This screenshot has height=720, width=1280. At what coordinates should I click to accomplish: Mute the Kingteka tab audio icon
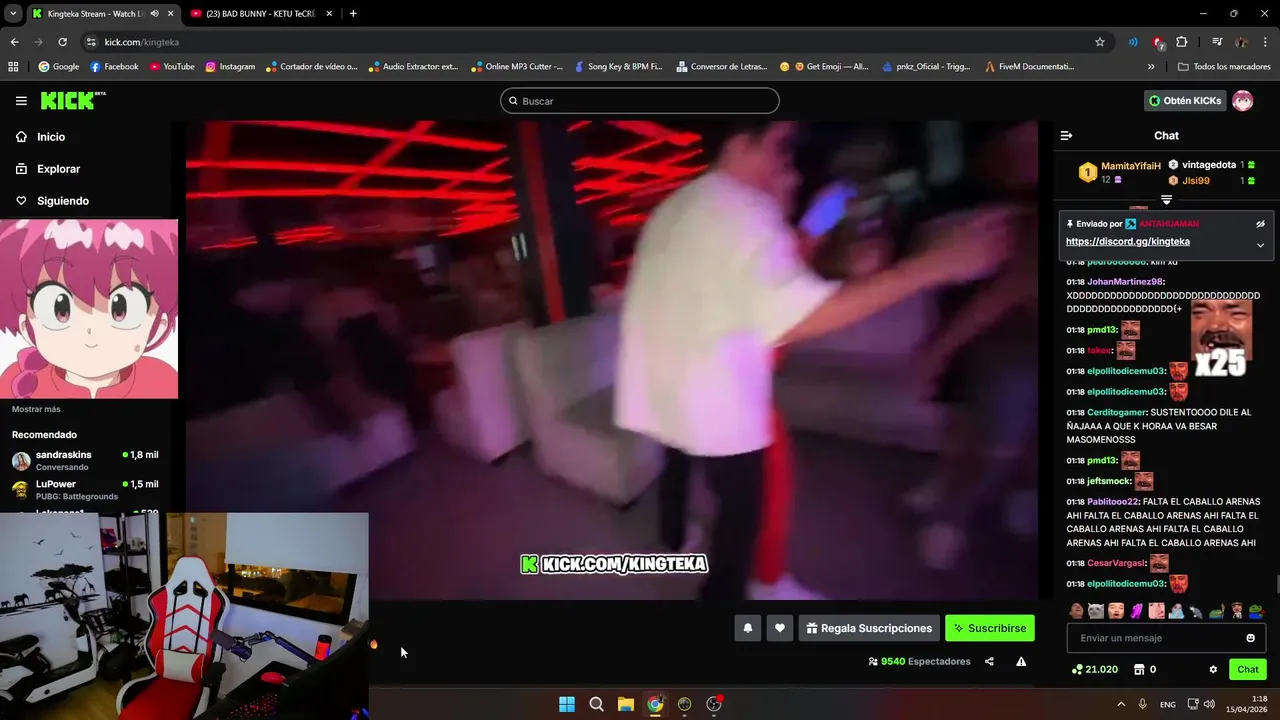154,13
